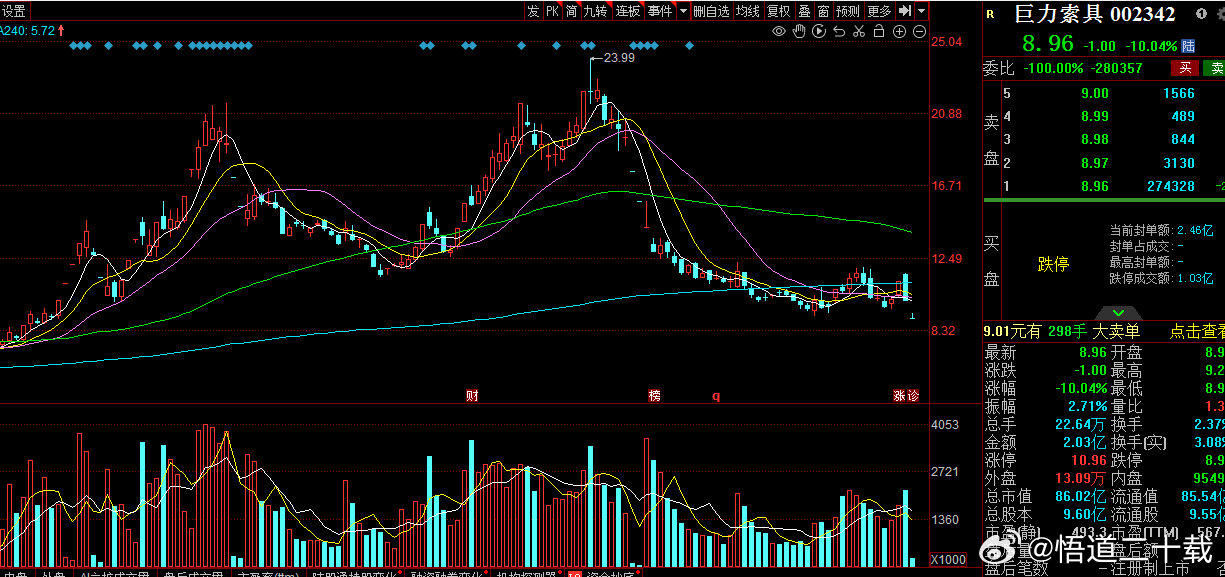
Task: Toggle the chart lock icon
Action: tap(879, 32)
